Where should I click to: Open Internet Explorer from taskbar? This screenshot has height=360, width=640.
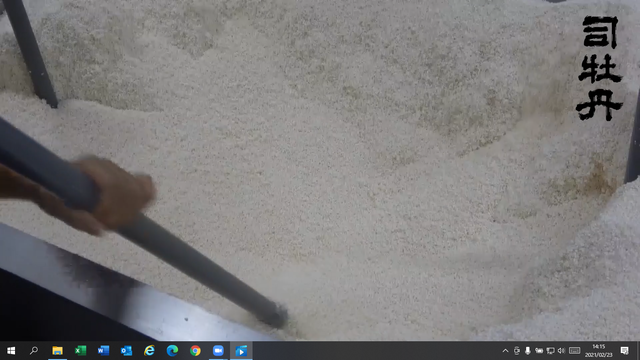pos(149,351)
